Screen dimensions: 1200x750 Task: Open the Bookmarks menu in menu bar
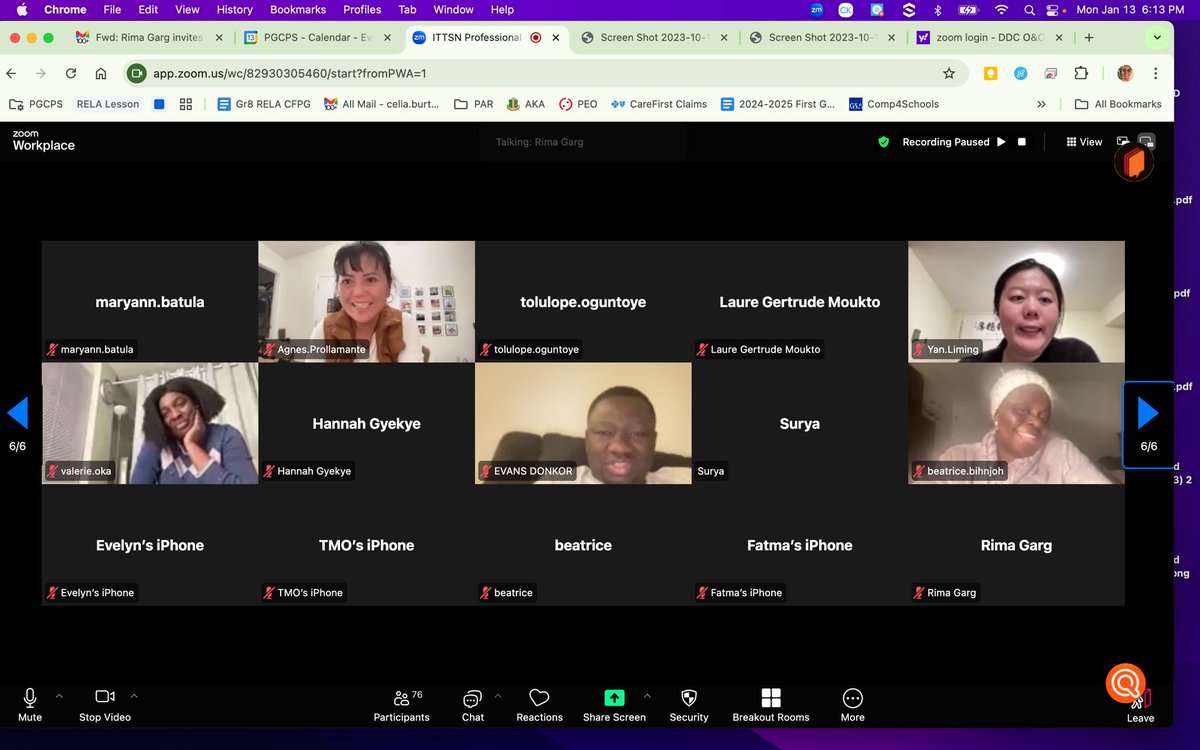point(298,10)
